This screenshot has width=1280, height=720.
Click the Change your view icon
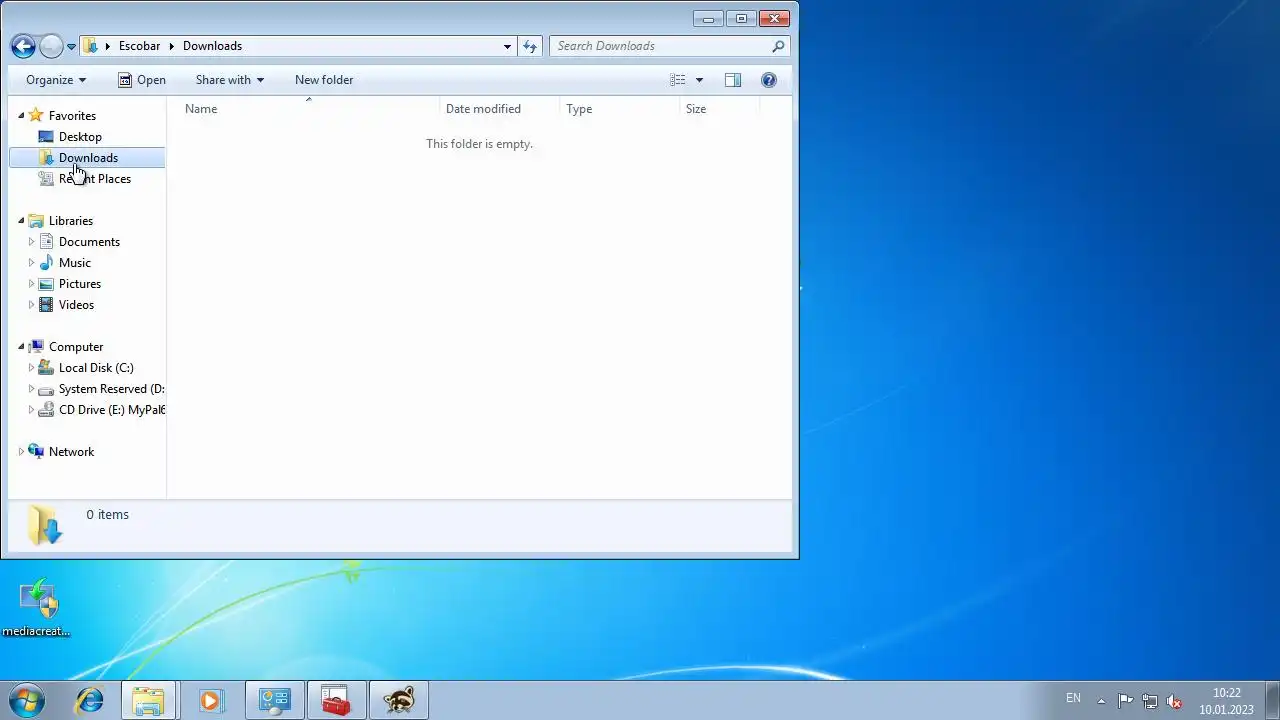click(678, 80)
